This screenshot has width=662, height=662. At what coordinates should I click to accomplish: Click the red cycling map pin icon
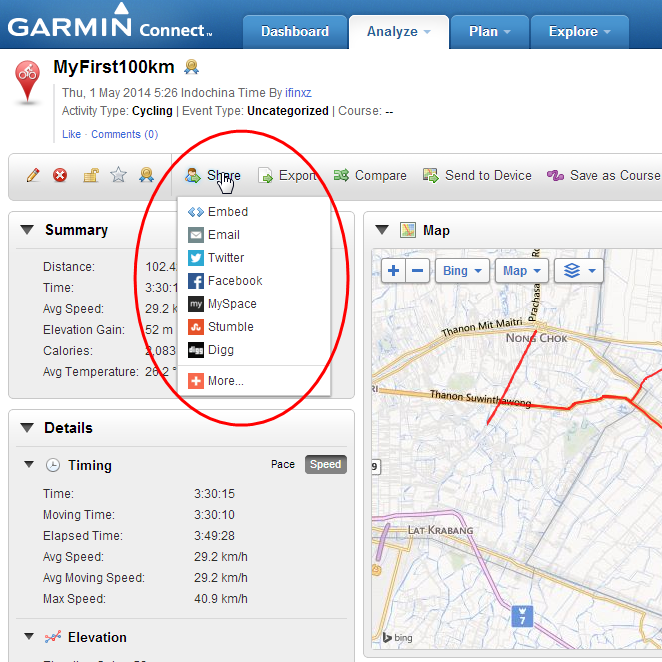27,82
